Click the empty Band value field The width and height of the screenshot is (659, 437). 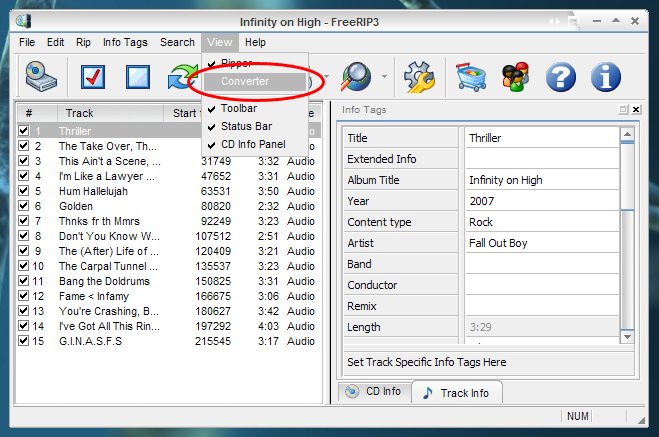click(x=542, y=264)
